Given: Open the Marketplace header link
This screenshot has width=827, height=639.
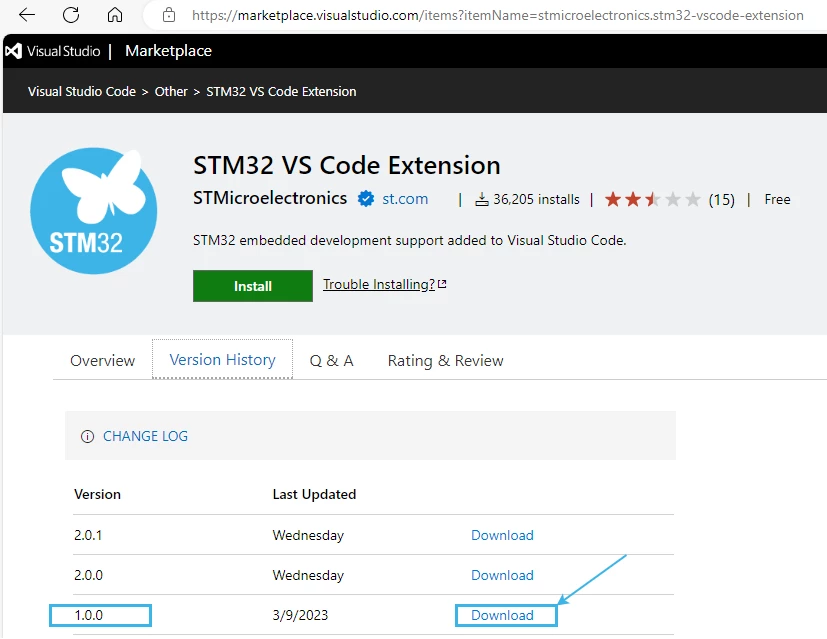Looking at the screenshot, I should click(168, 51).
